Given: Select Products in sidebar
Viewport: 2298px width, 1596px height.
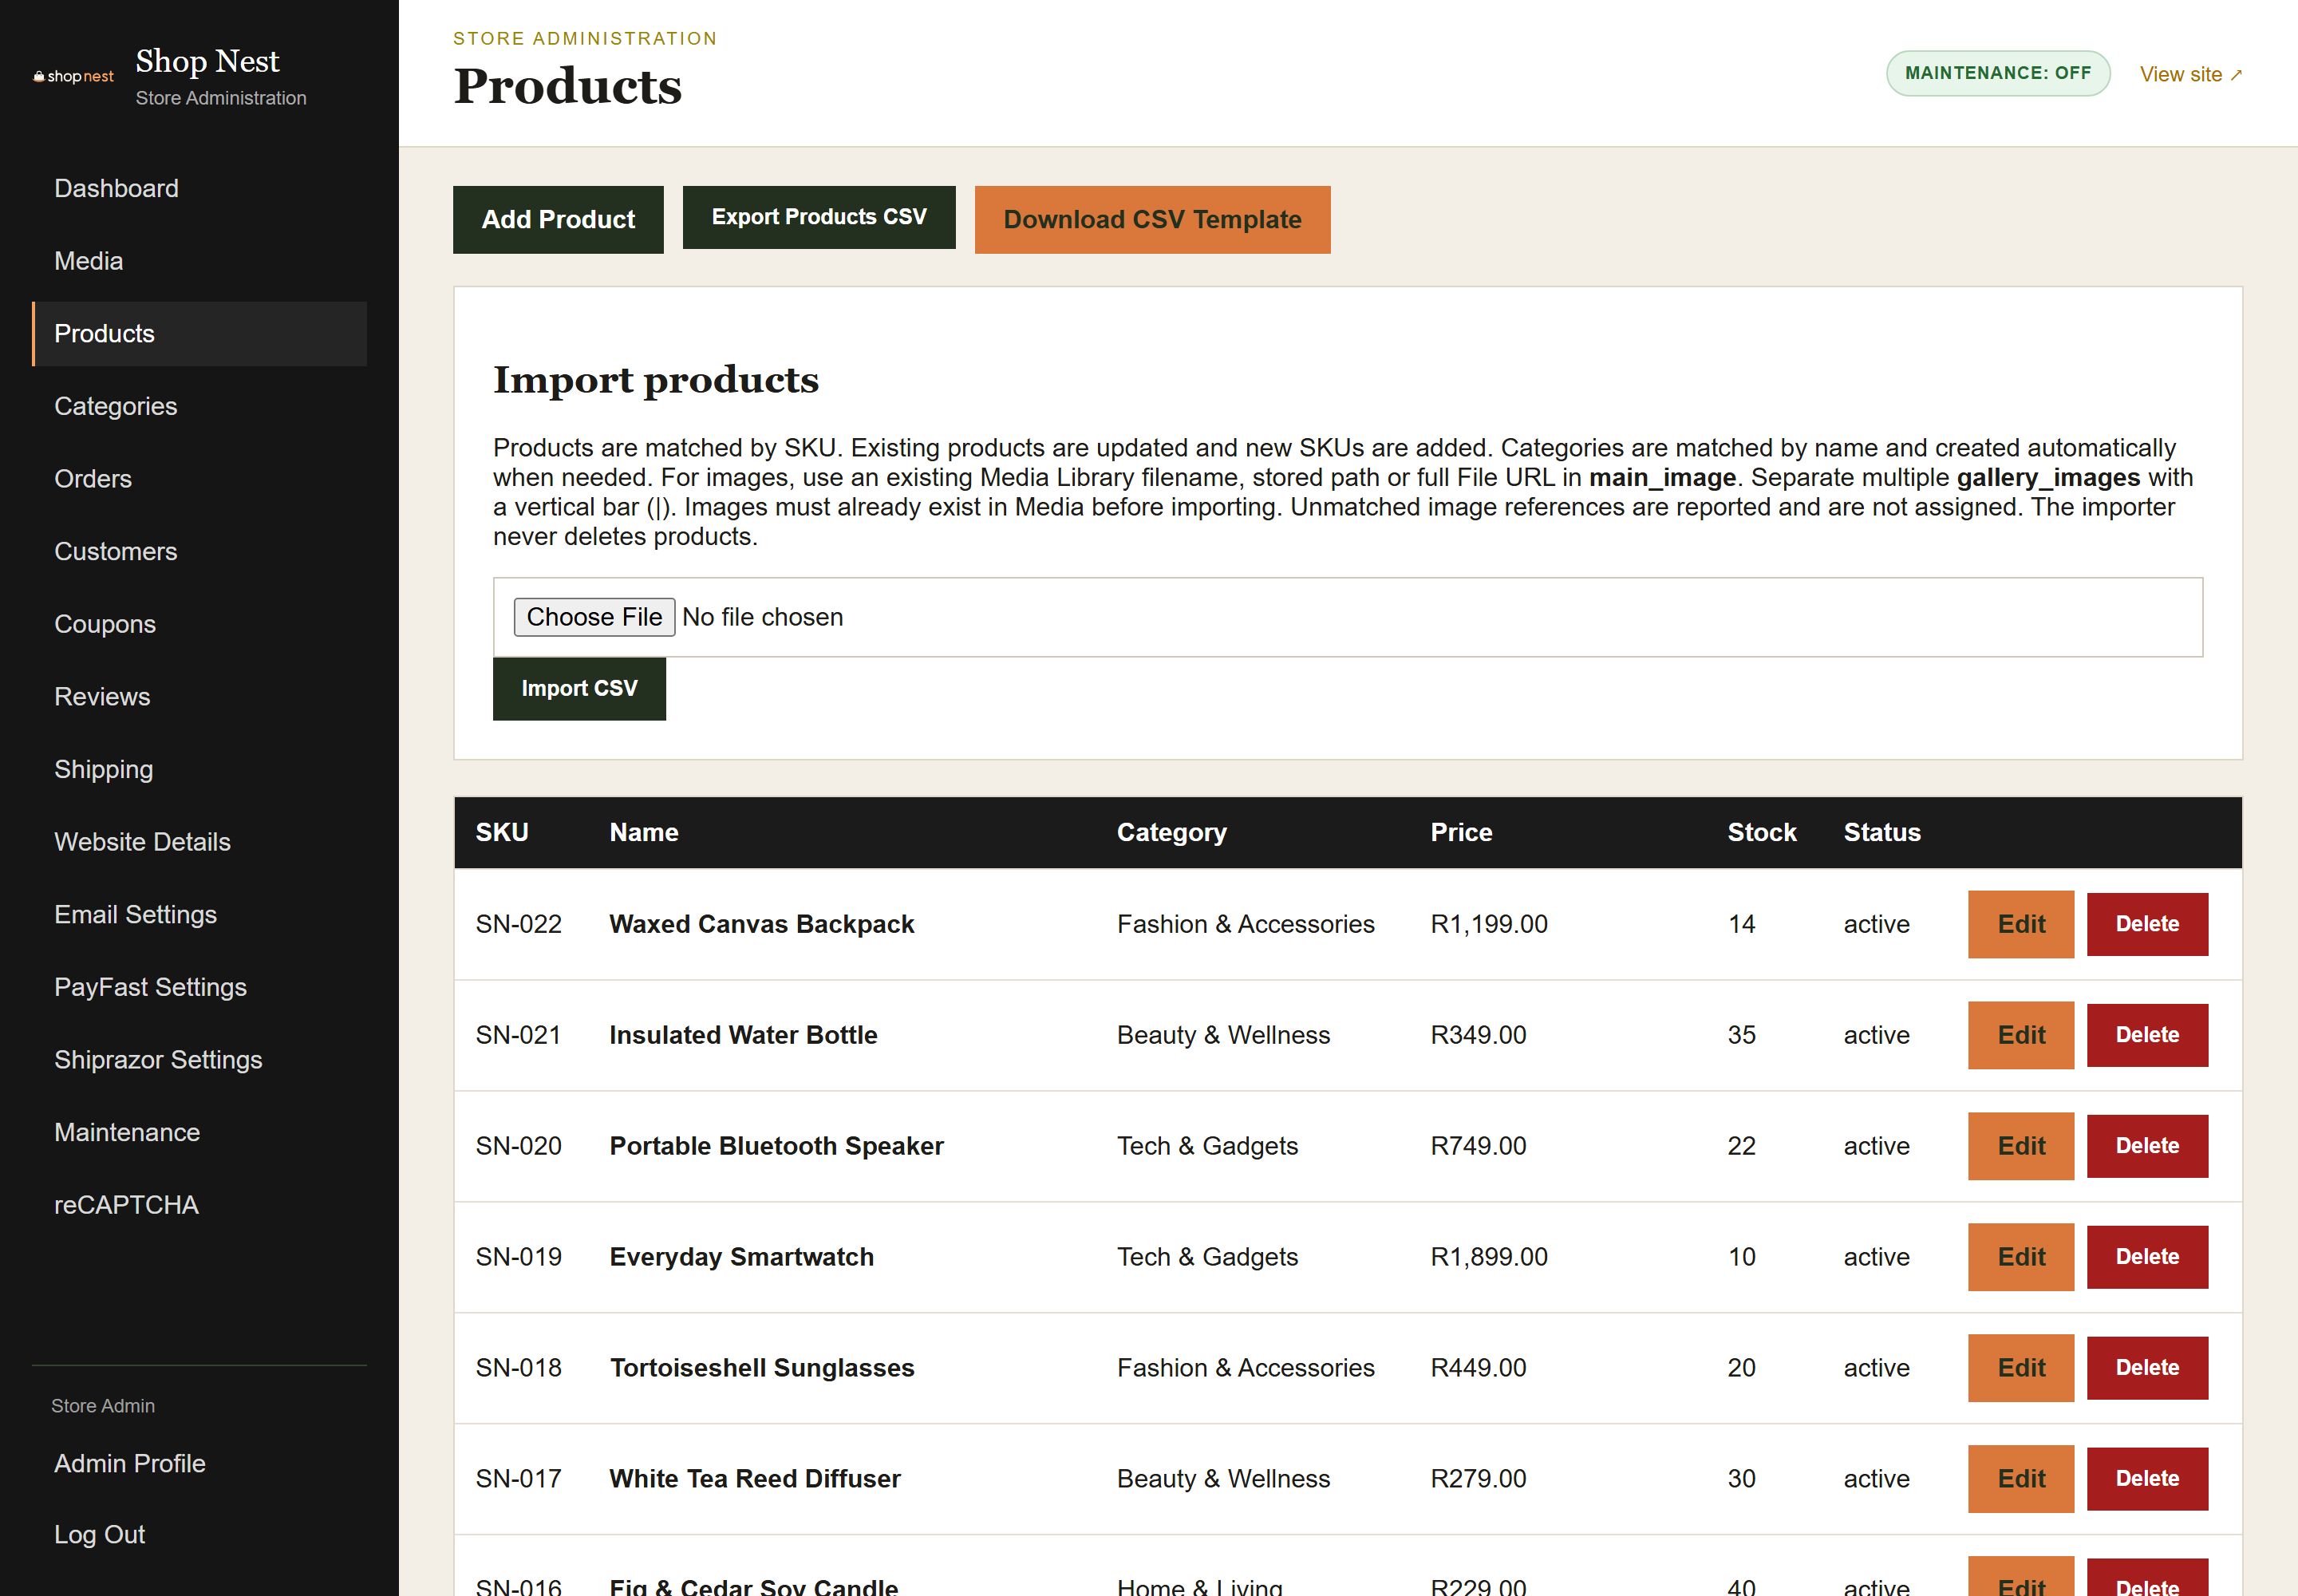Looking at the screenshot, I should pos(199,334).
